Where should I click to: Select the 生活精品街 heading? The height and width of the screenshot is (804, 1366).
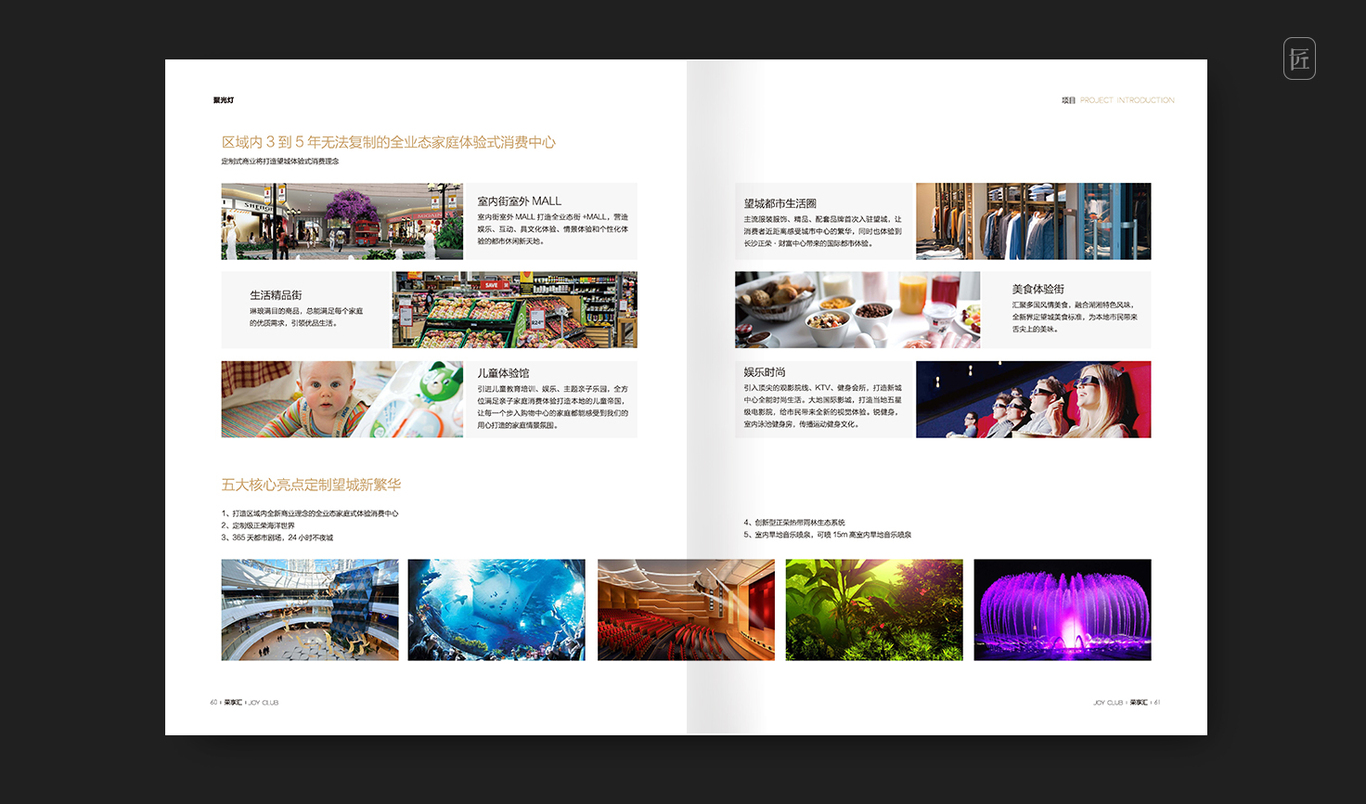[276, 295]
